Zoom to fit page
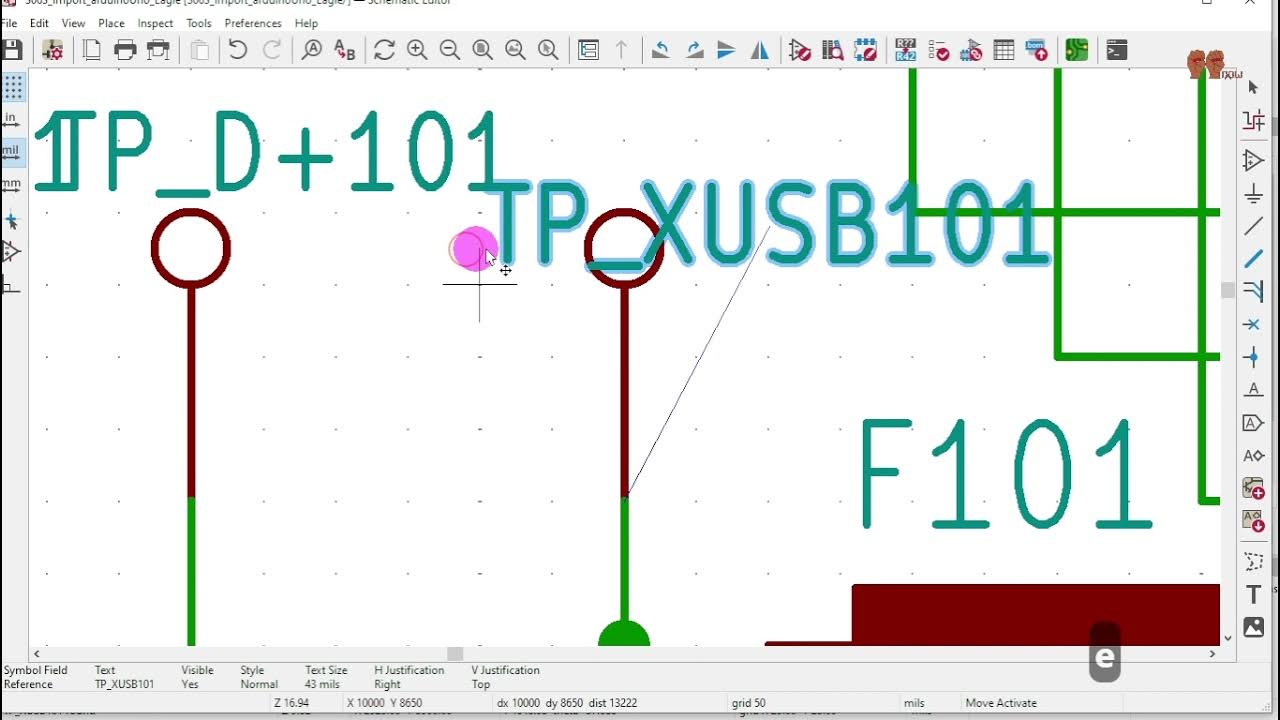This screenshot has width=1280, height=720. click(x=483, y=50)
